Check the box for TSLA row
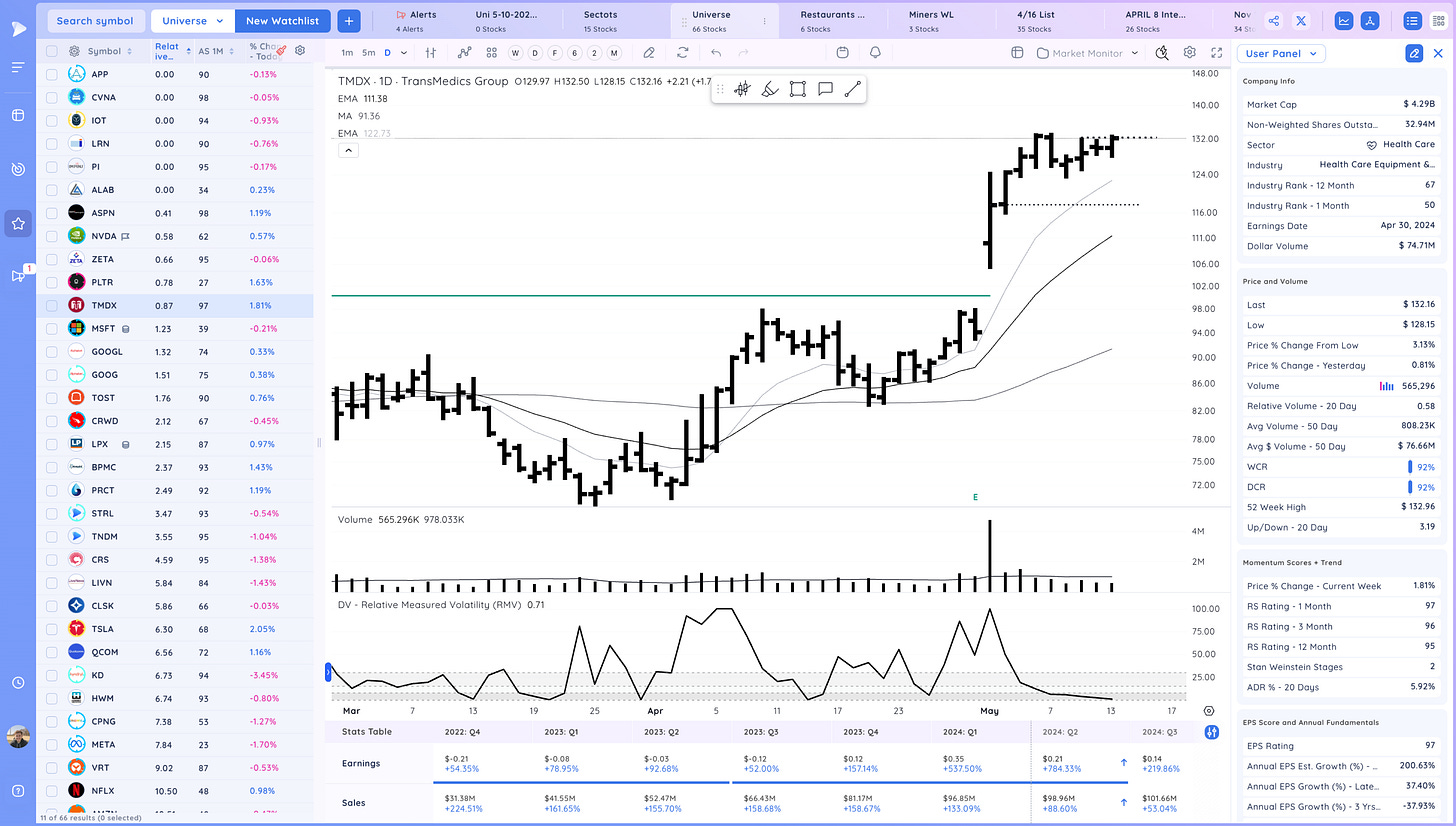Image resolution: width=1456 pixels, height=826 pixels. point(52,629)
